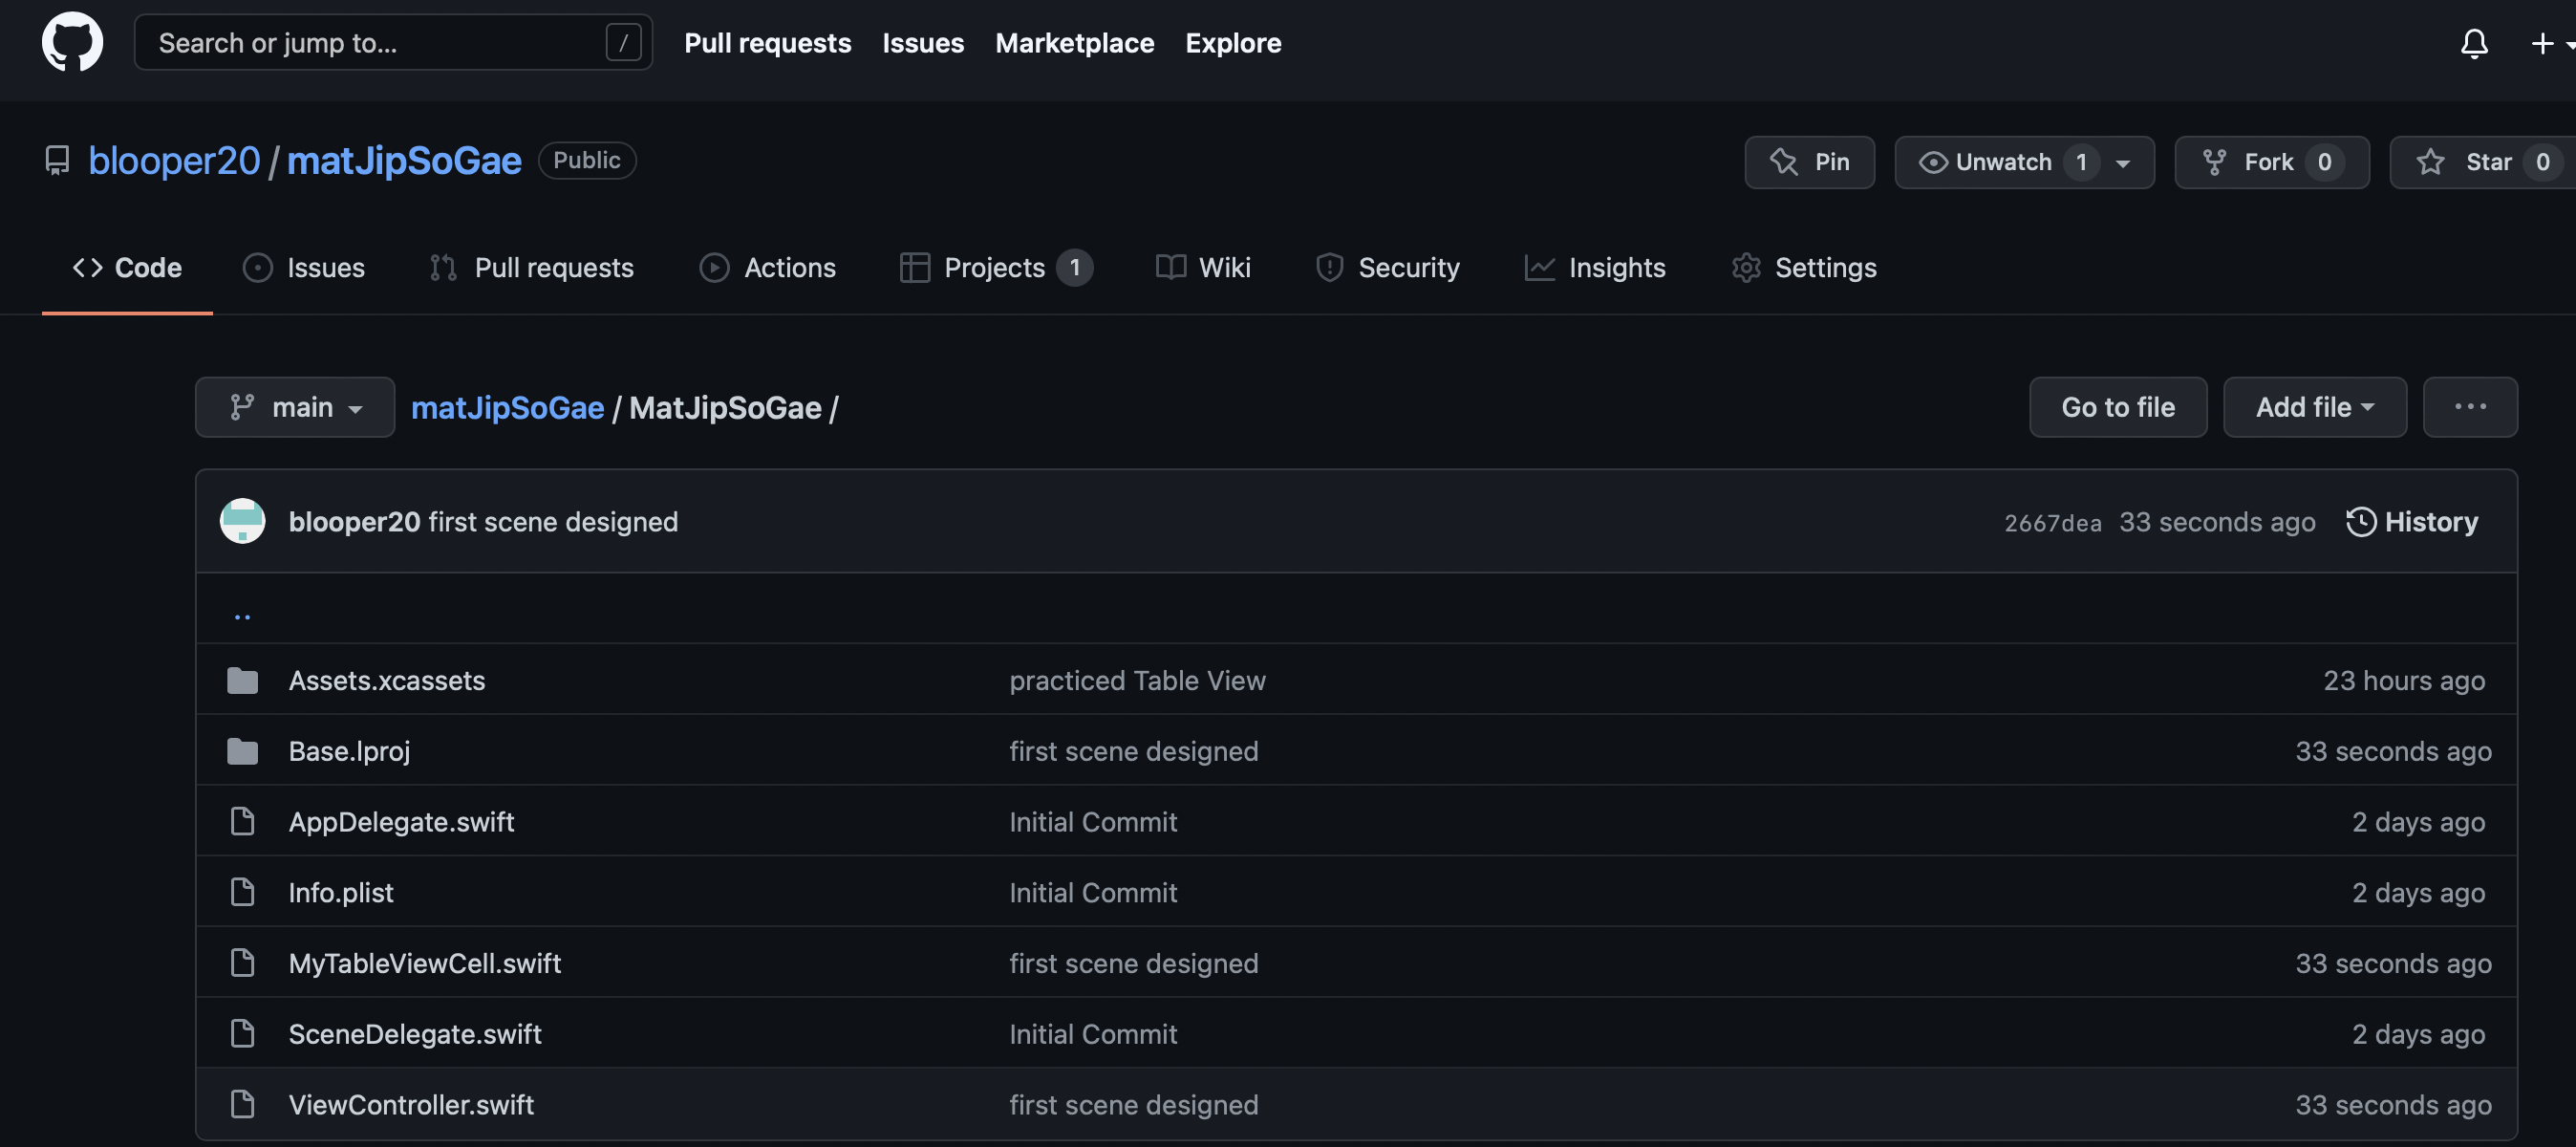Viewport: 2576px width, 1147px height.
Task: Click '23 hours ago' timestamp
Action: 2403,681
